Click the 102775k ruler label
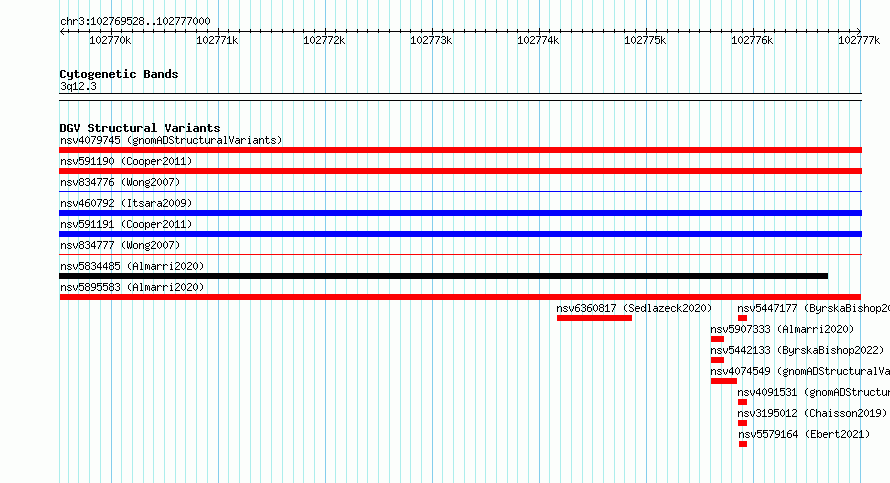 [645, 40]
